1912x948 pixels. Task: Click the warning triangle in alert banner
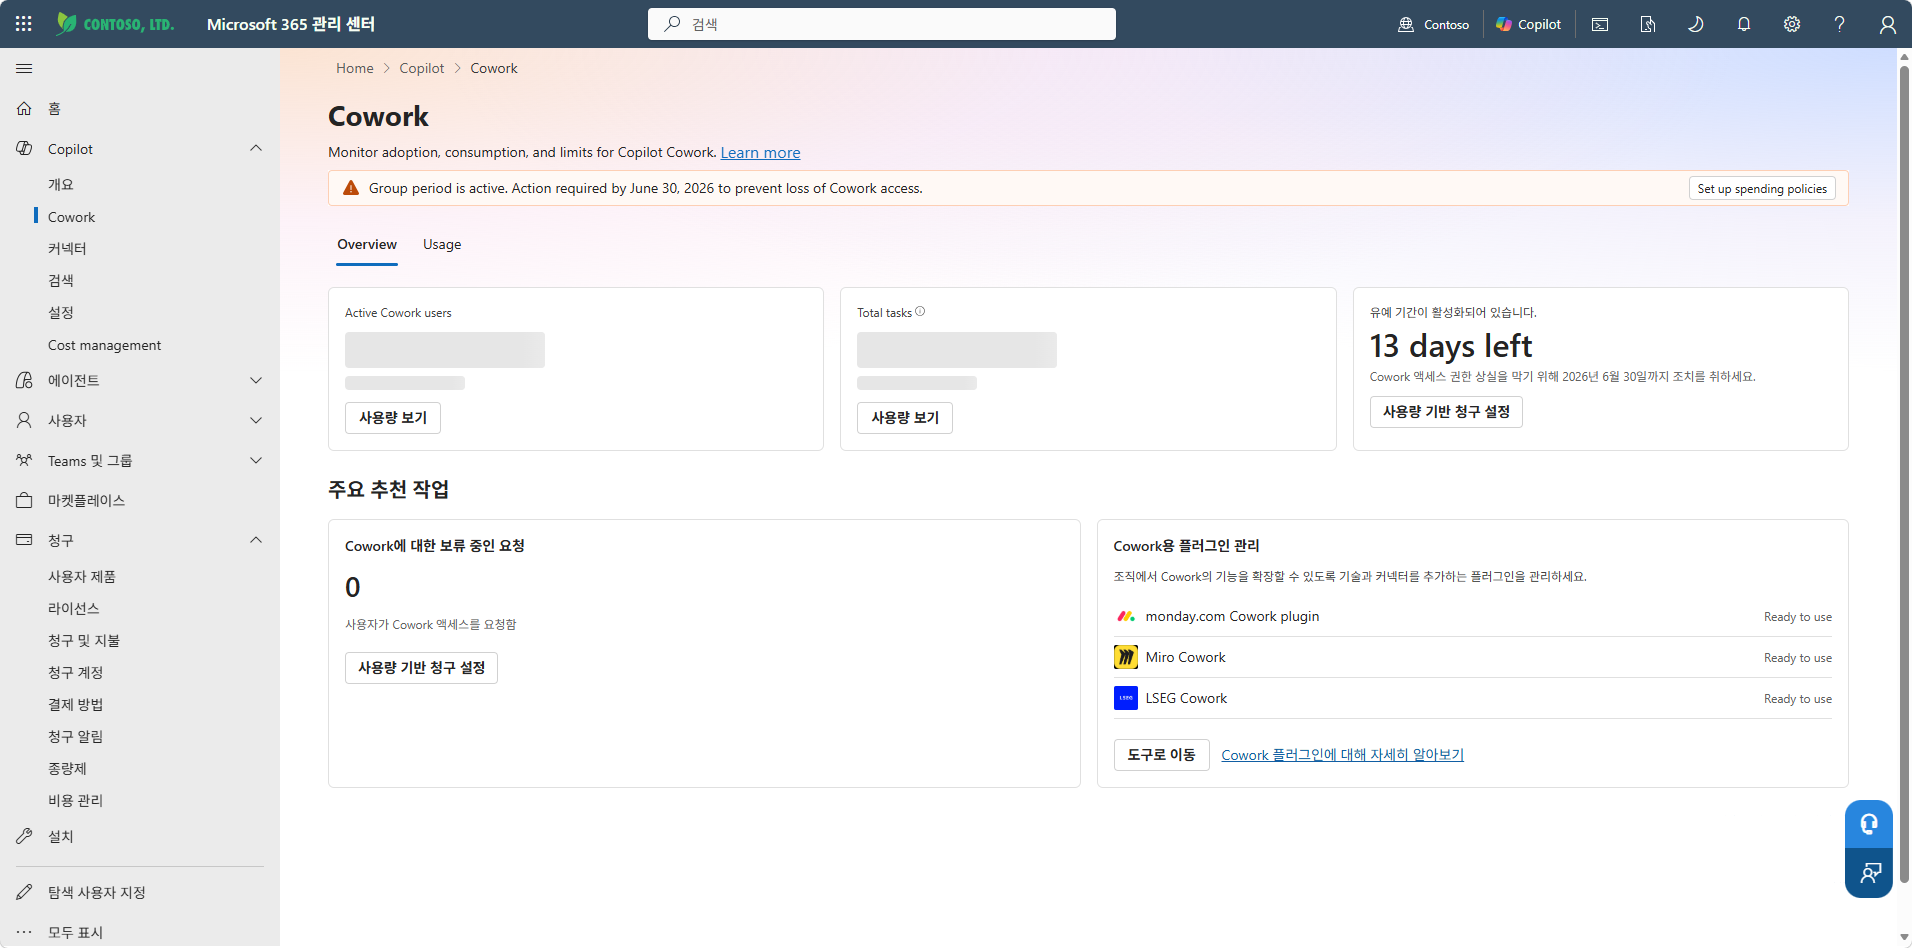click(351, 188)
